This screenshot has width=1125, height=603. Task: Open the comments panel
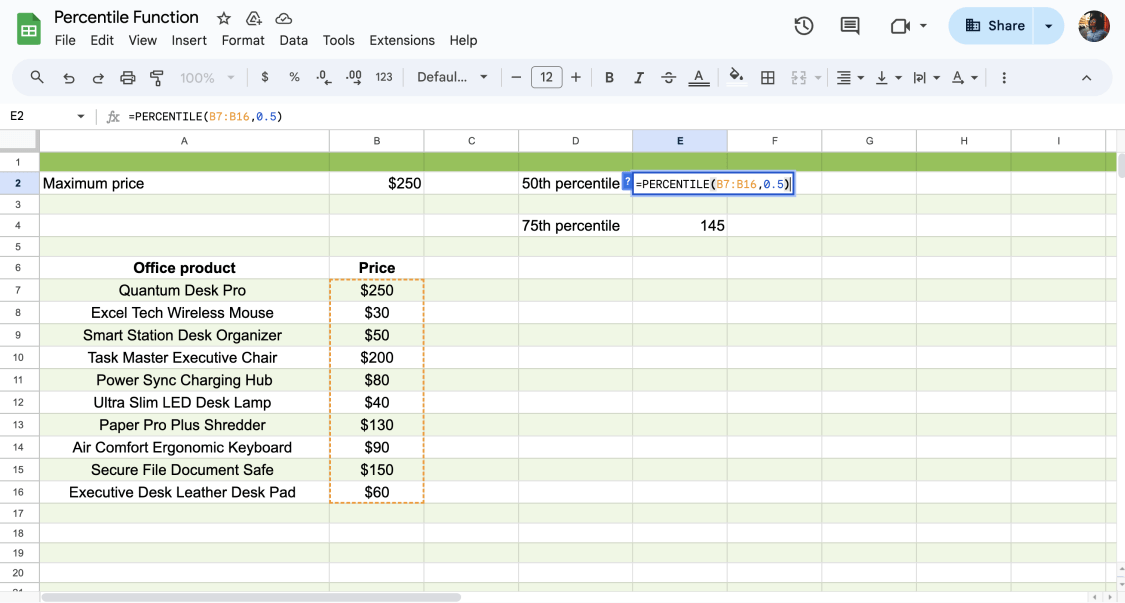click(849, 26)
